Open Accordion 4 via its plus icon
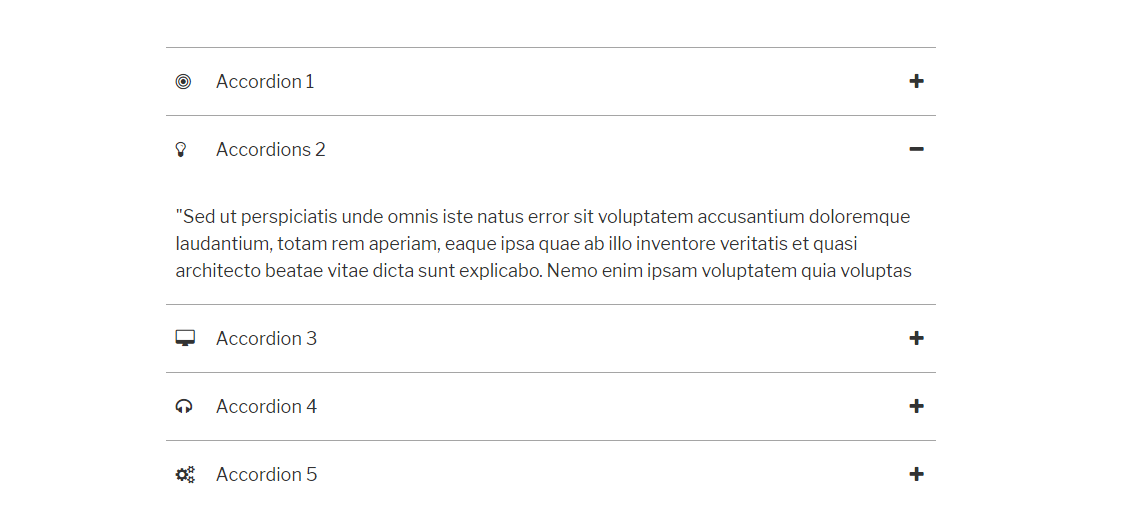 click(x=916, y=406)
